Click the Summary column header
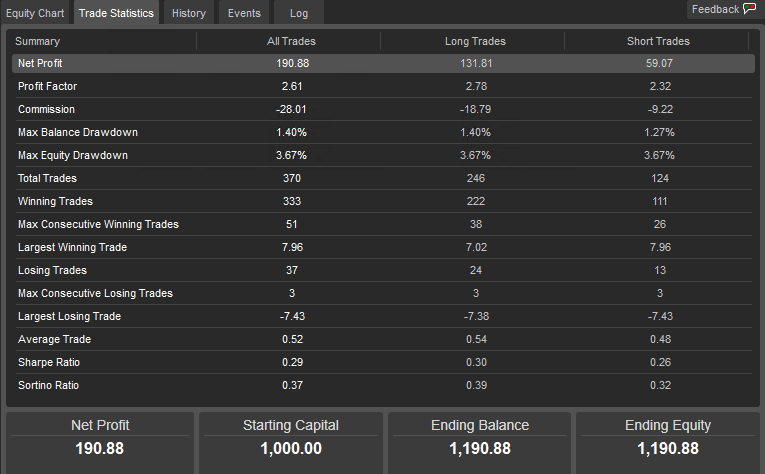 38,41
